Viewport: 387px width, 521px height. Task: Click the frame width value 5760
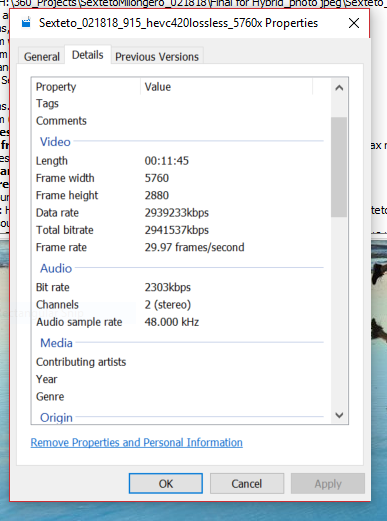click(157, 178)
